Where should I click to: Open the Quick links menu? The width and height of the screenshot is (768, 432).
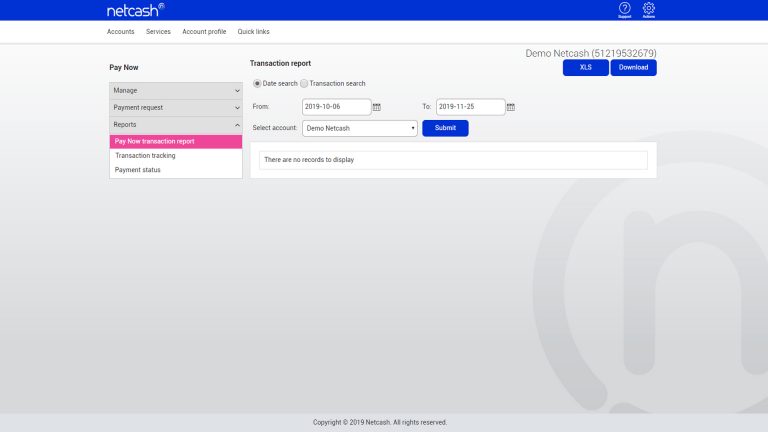point(253,32)
